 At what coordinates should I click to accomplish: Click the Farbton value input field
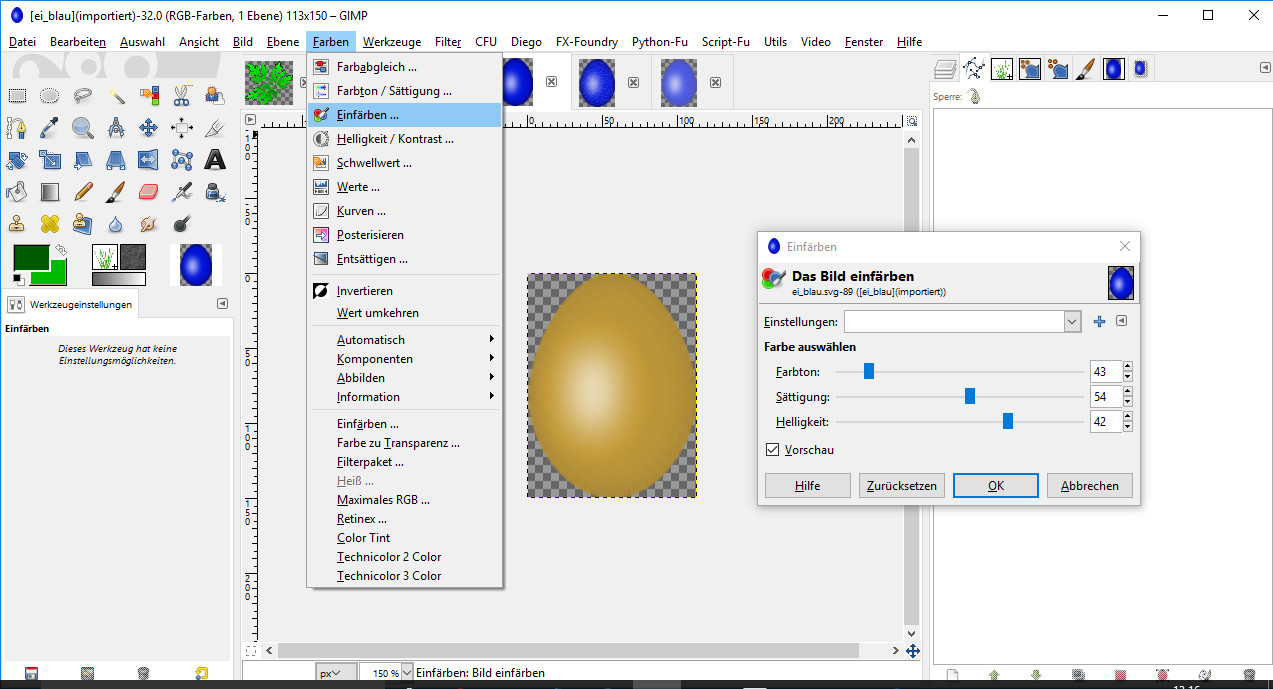[x=1104, y=372]
